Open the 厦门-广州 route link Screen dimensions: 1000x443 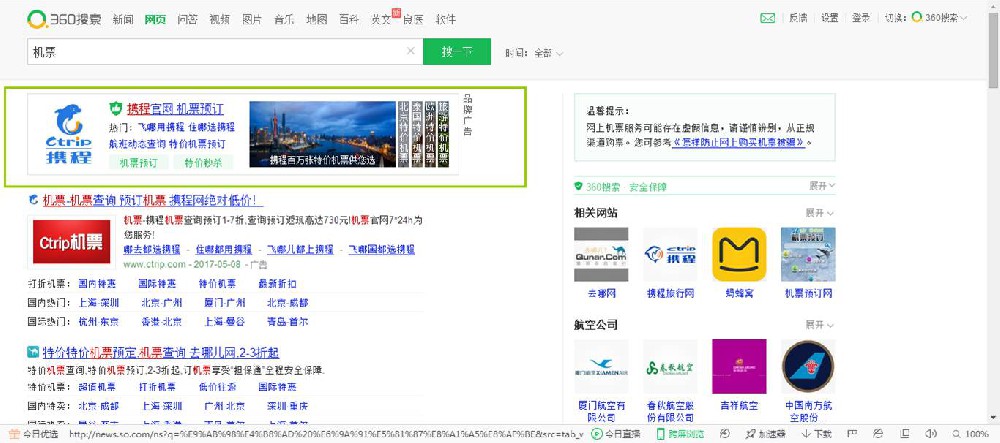click(224, 303)
